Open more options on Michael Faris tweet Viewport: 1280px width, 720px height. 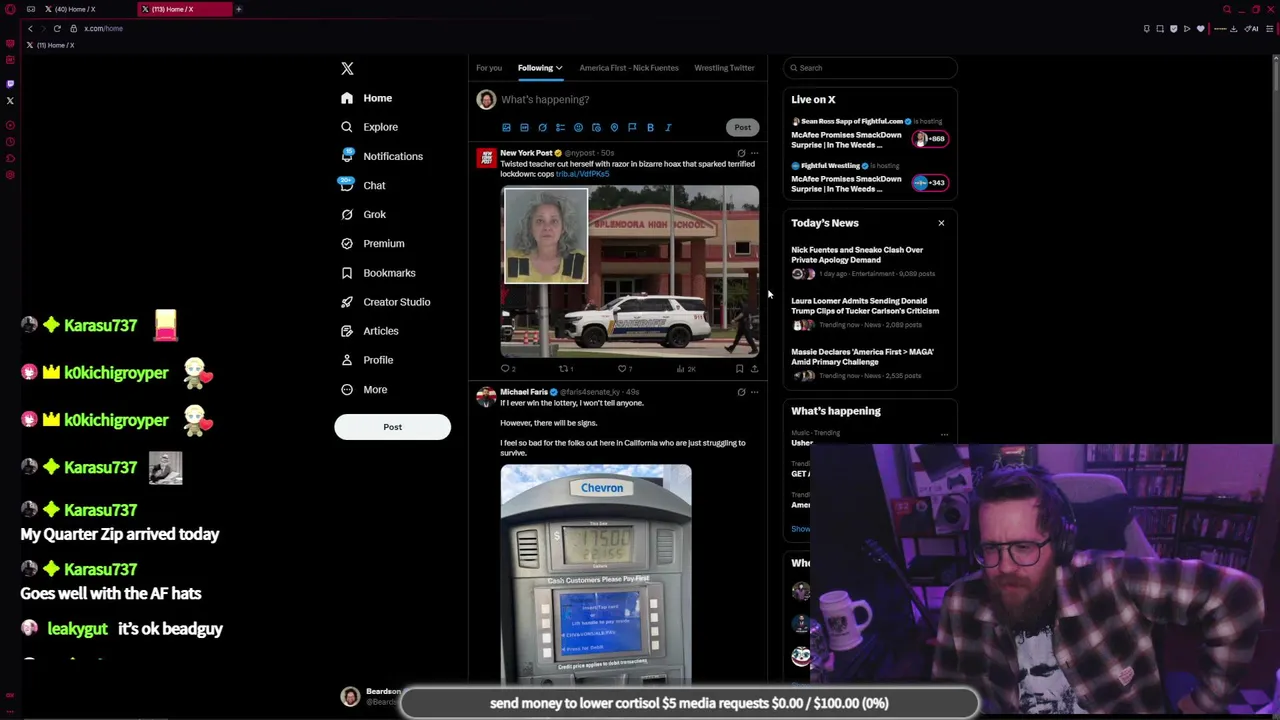pyautogui.click(x=755, y=392)
